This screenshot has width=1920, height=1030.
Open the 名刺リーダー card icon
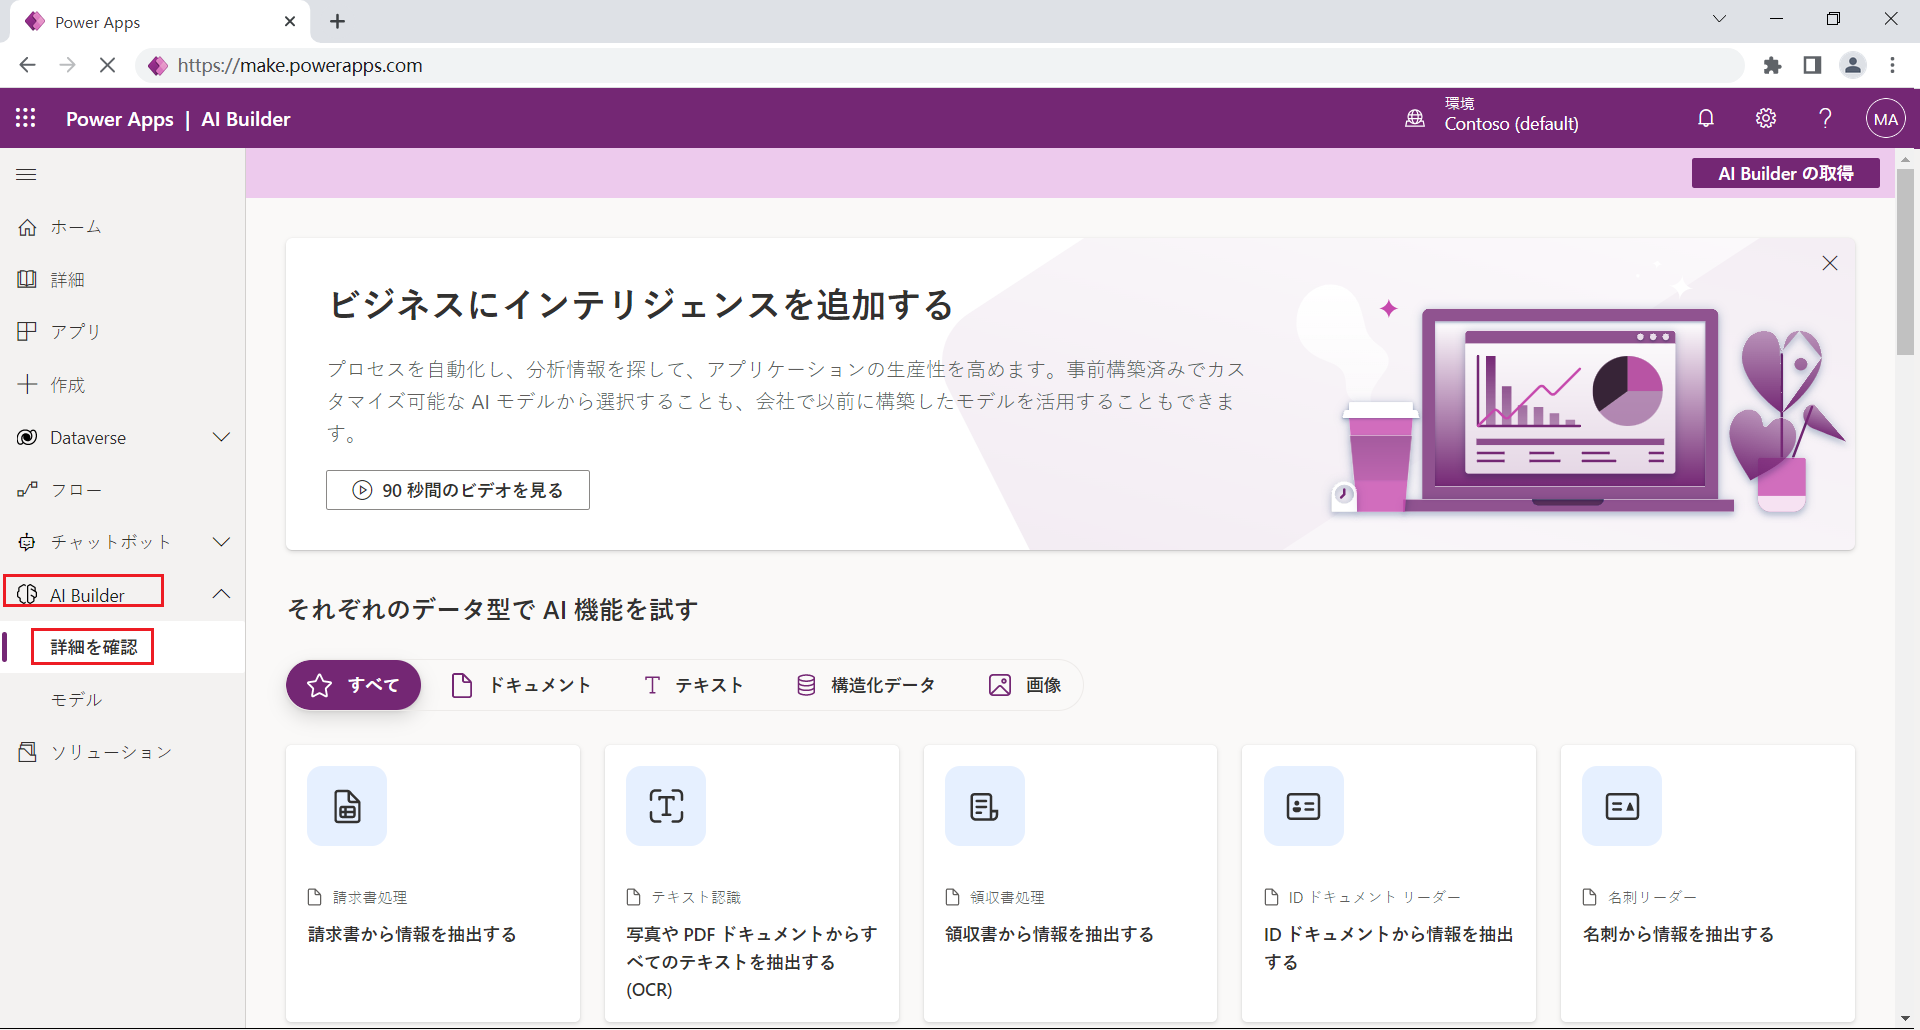point(1622,806)
